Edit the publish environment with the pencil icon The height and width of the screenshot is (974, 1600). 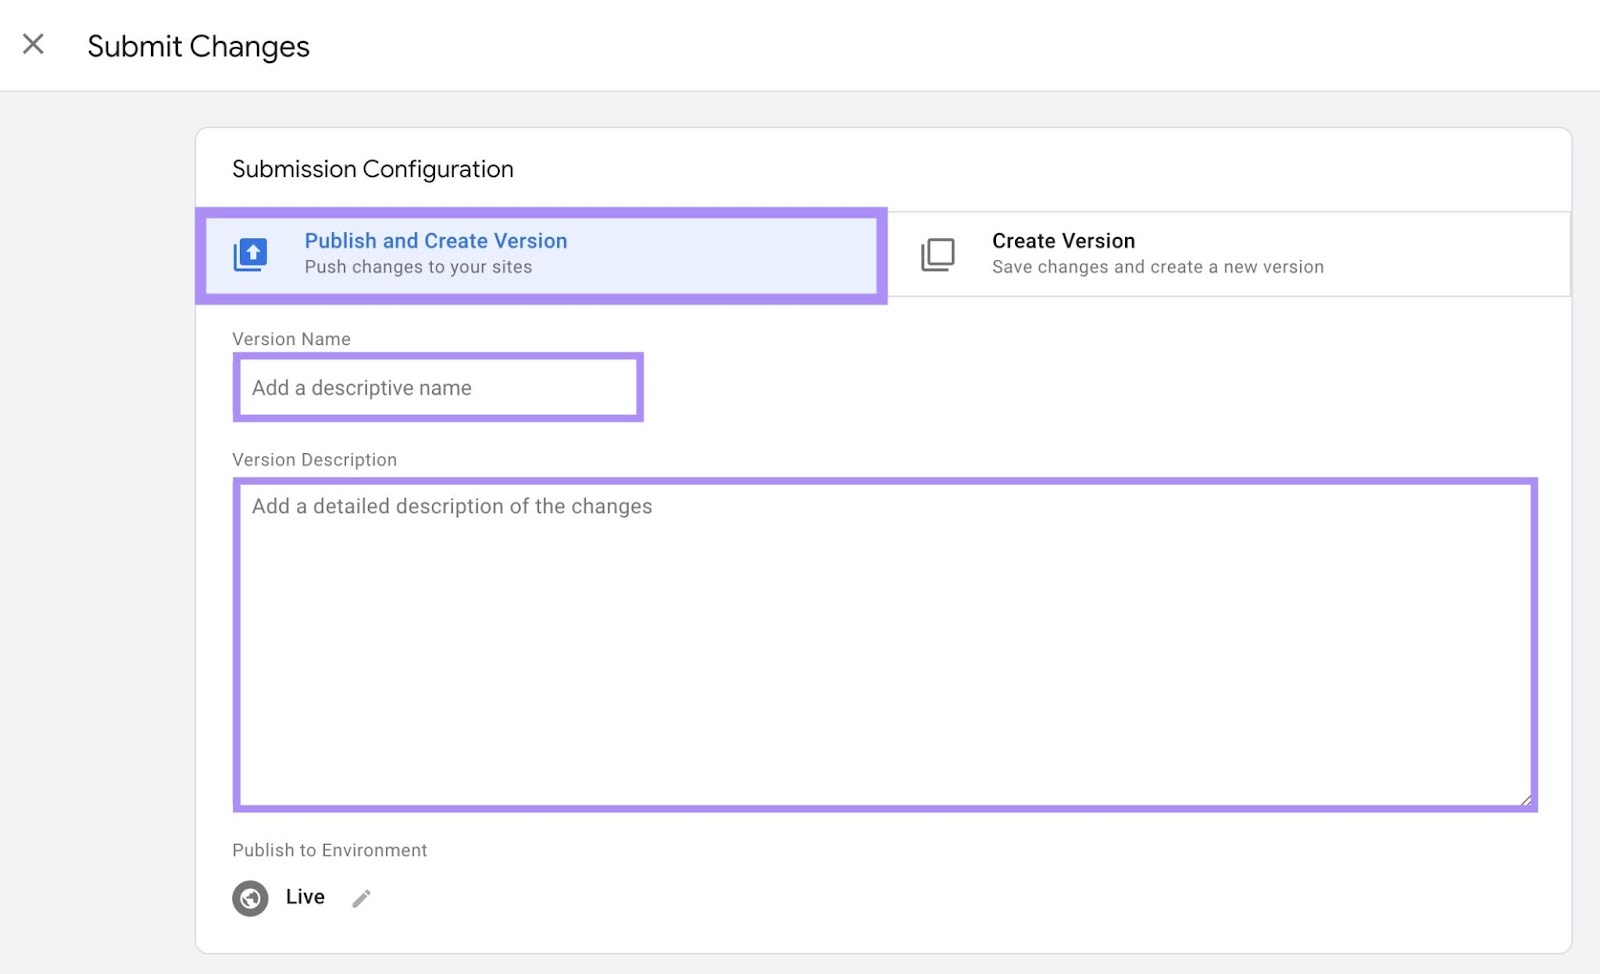point(361,898)
